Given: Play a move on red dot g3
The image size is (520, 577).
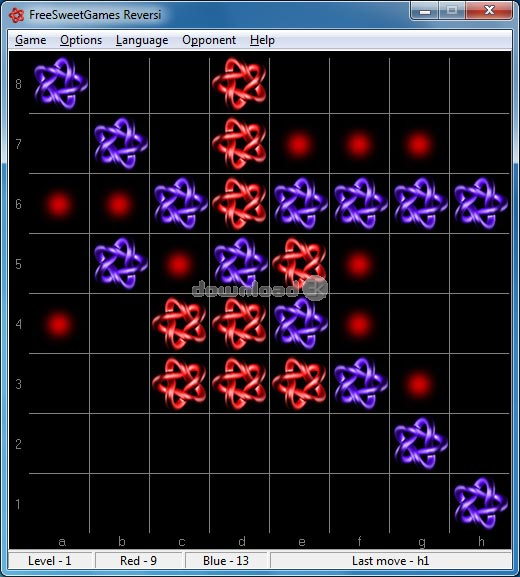Looking at the screenshot, I should [x=419, y=384].
